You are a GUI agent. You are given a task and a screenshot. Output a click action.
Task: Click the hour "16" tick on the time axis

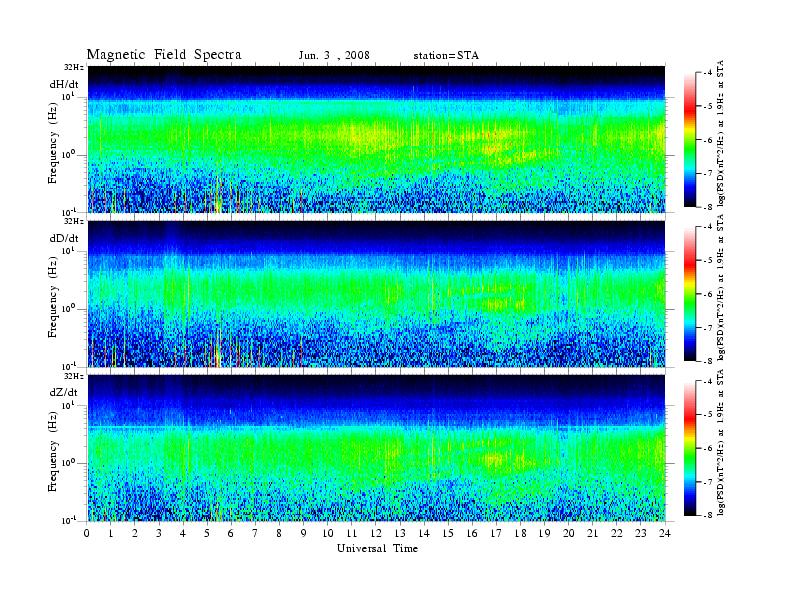pos(472,533)
